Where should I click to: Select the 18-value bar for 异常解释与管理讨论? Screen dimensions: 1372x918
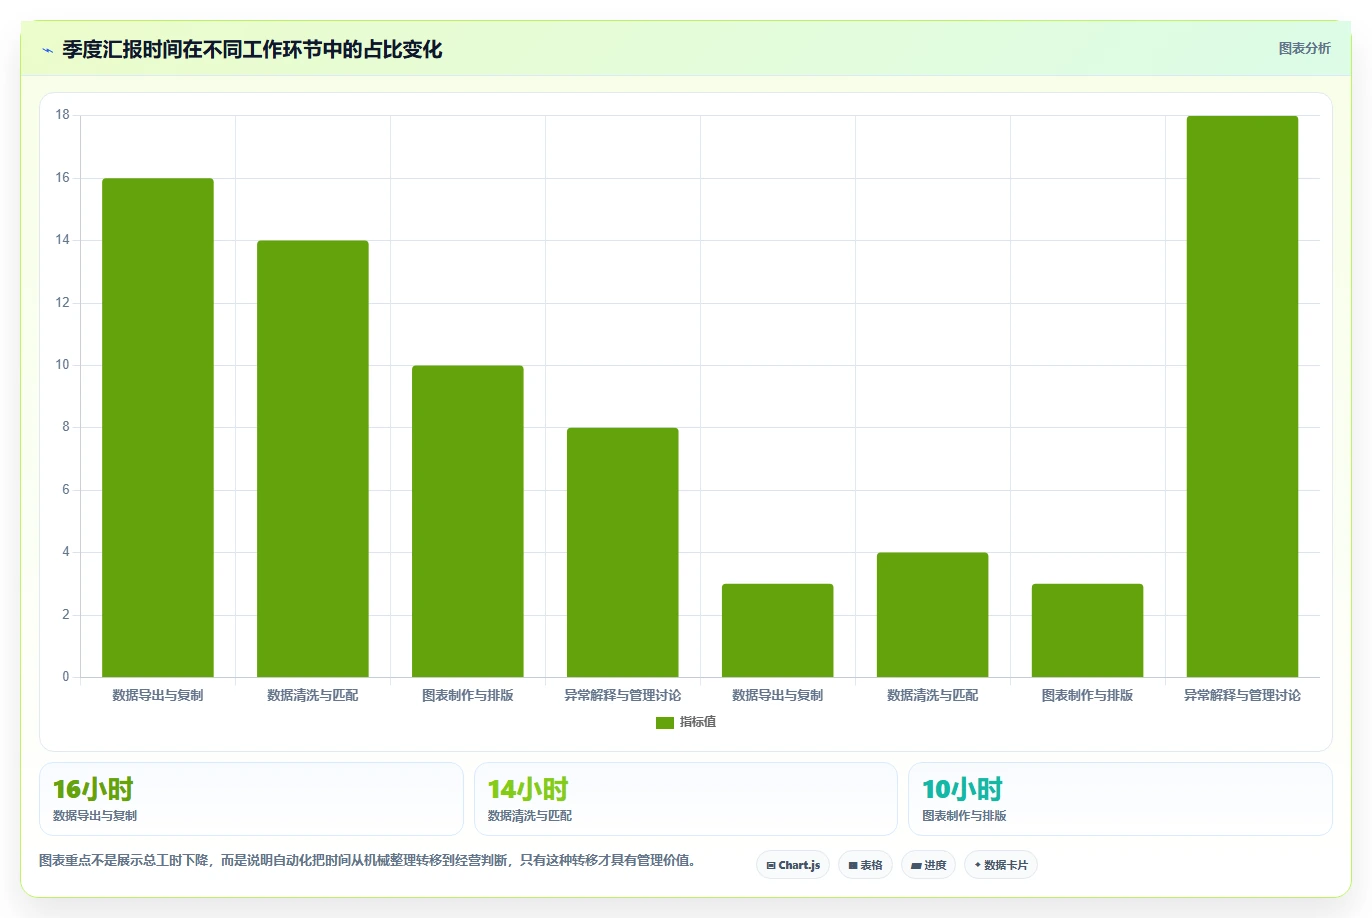[x=1243, y=397]
